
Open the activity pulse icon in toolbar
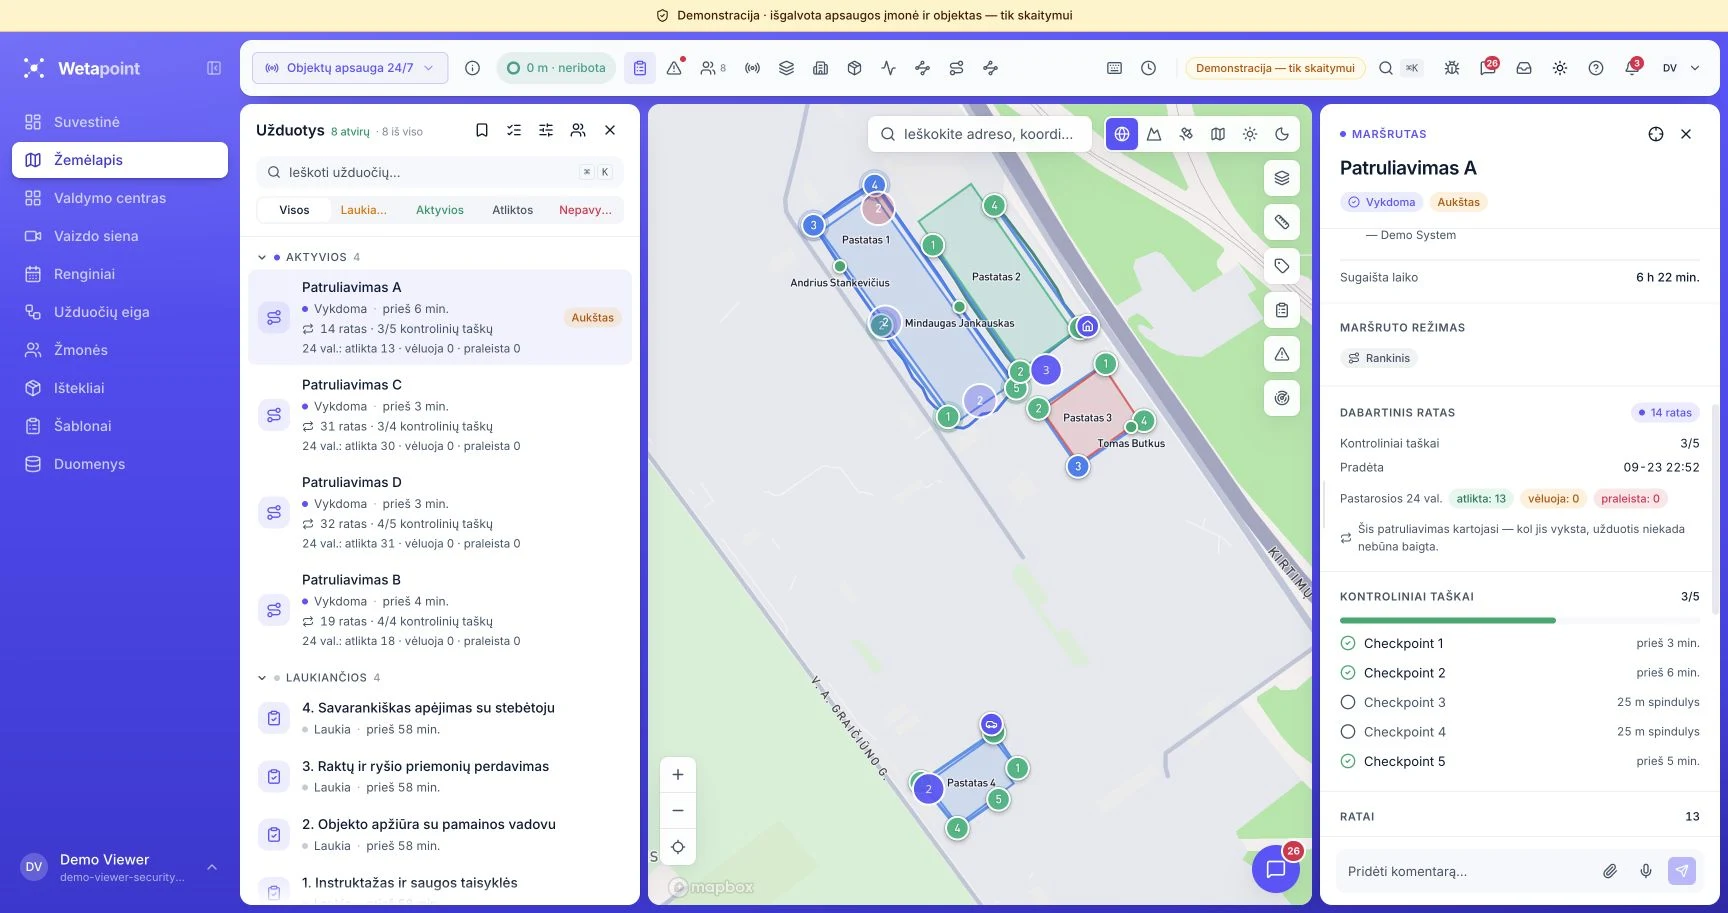[x=888, y=68]
